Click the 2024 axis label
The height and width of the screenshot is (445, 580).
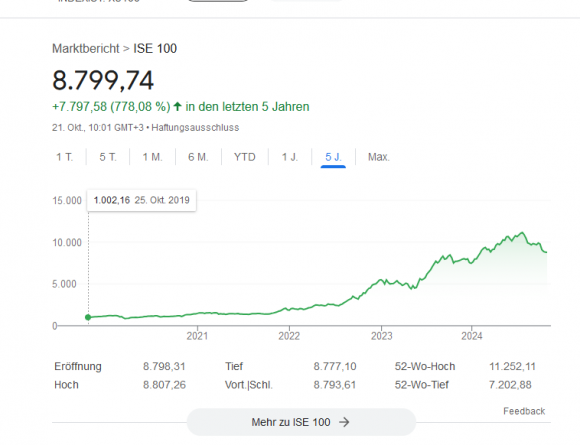(x=472, y=336)
